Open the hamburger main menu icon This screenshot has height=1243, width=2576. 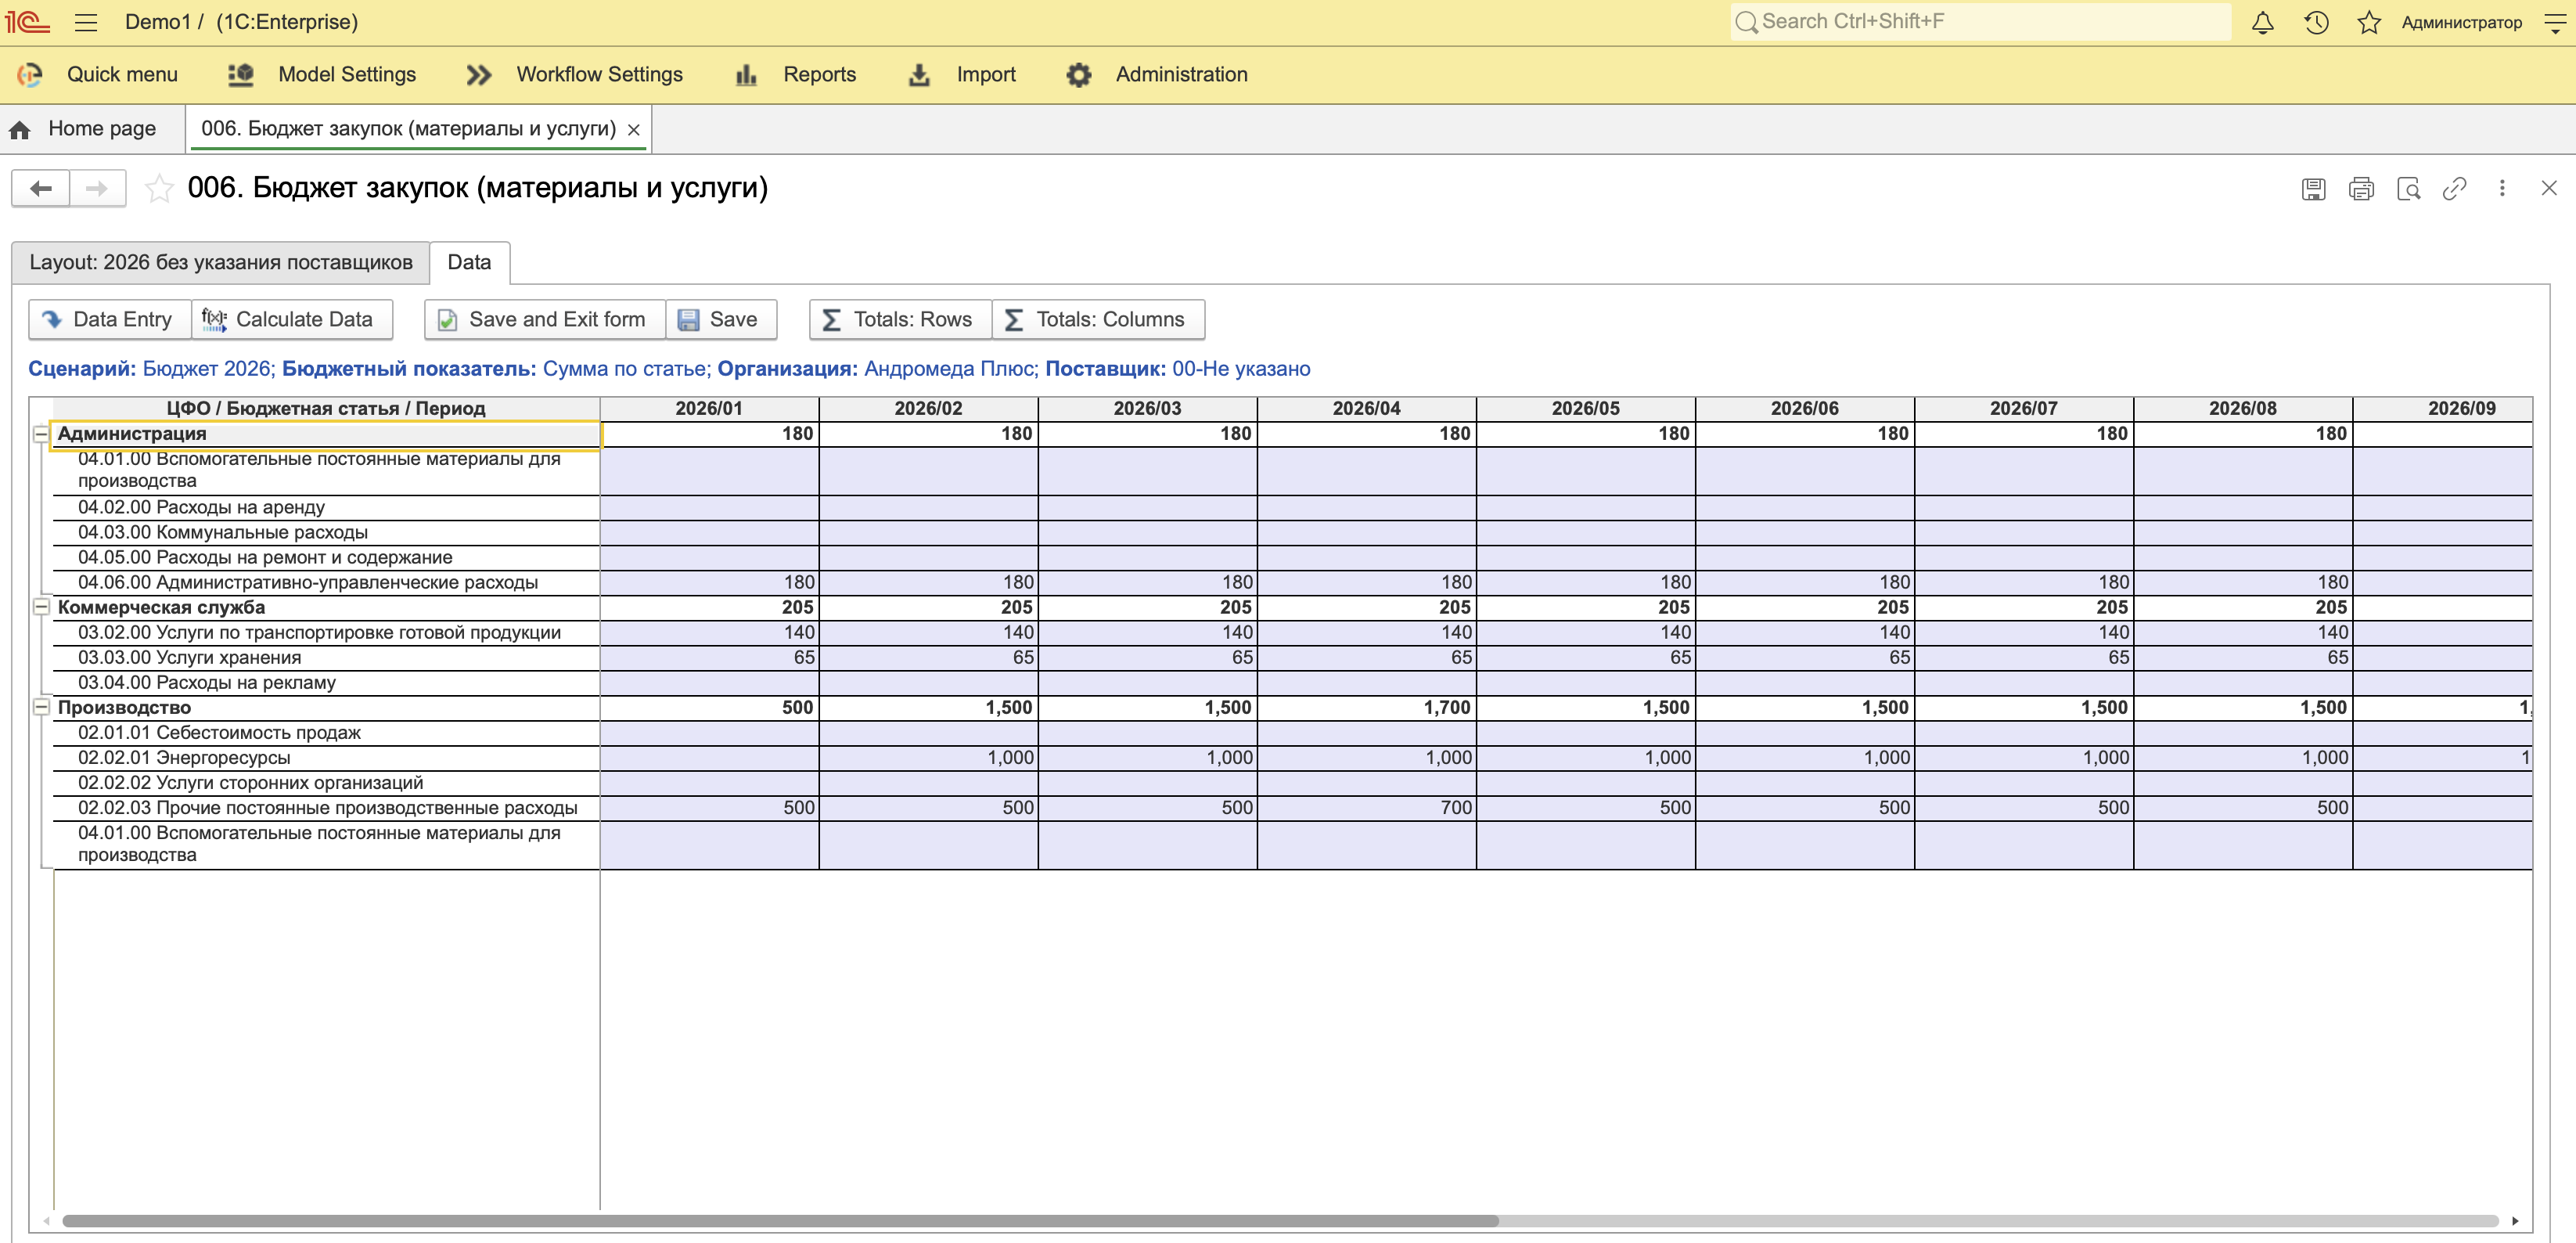[86, 22]
